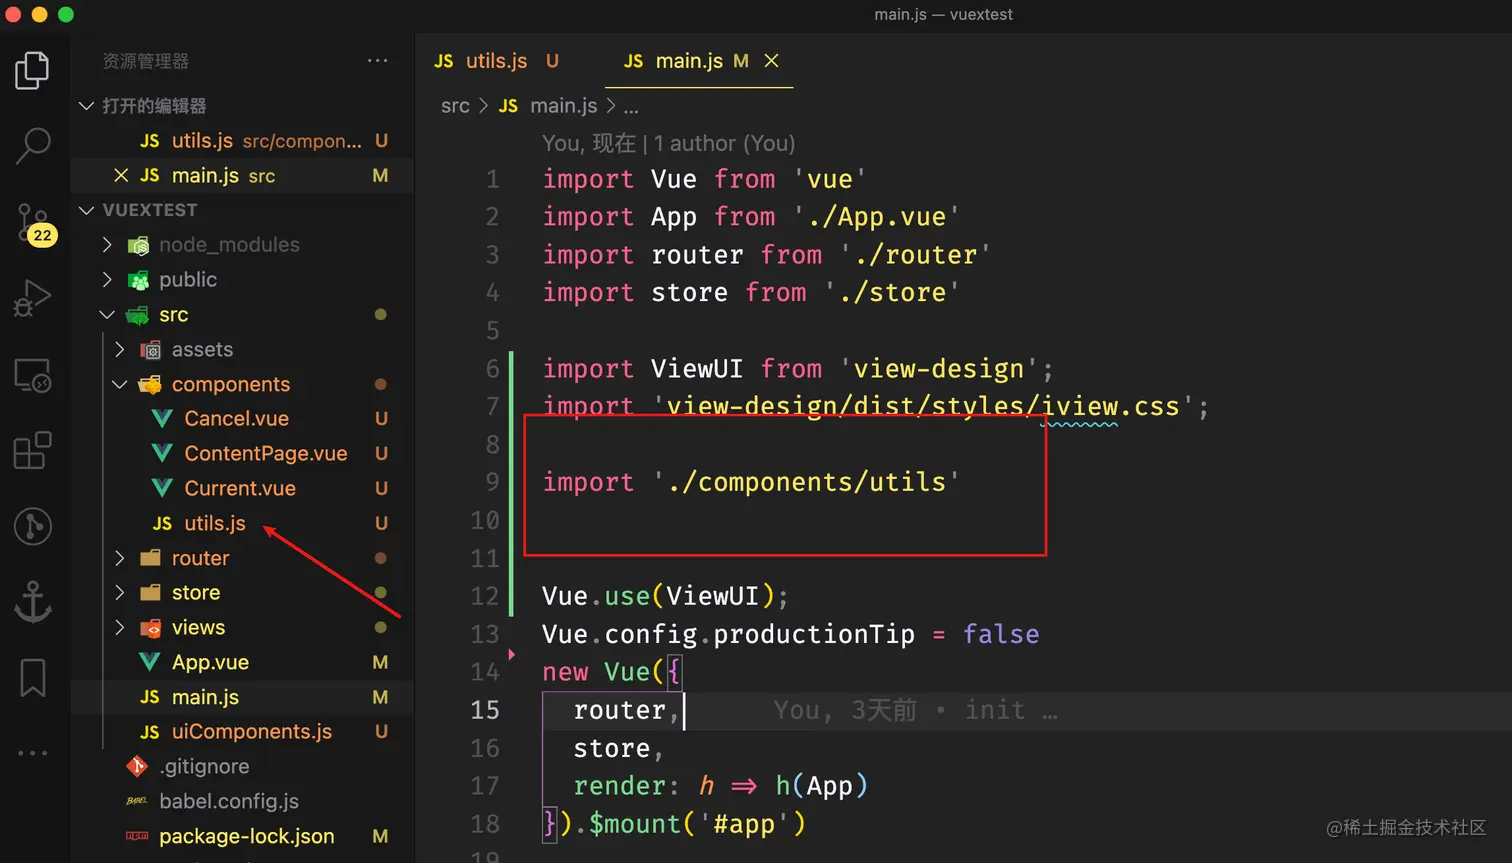
Task: Click breadcrumb ellipsis after main.js
Action: click(x=631, y=107)
